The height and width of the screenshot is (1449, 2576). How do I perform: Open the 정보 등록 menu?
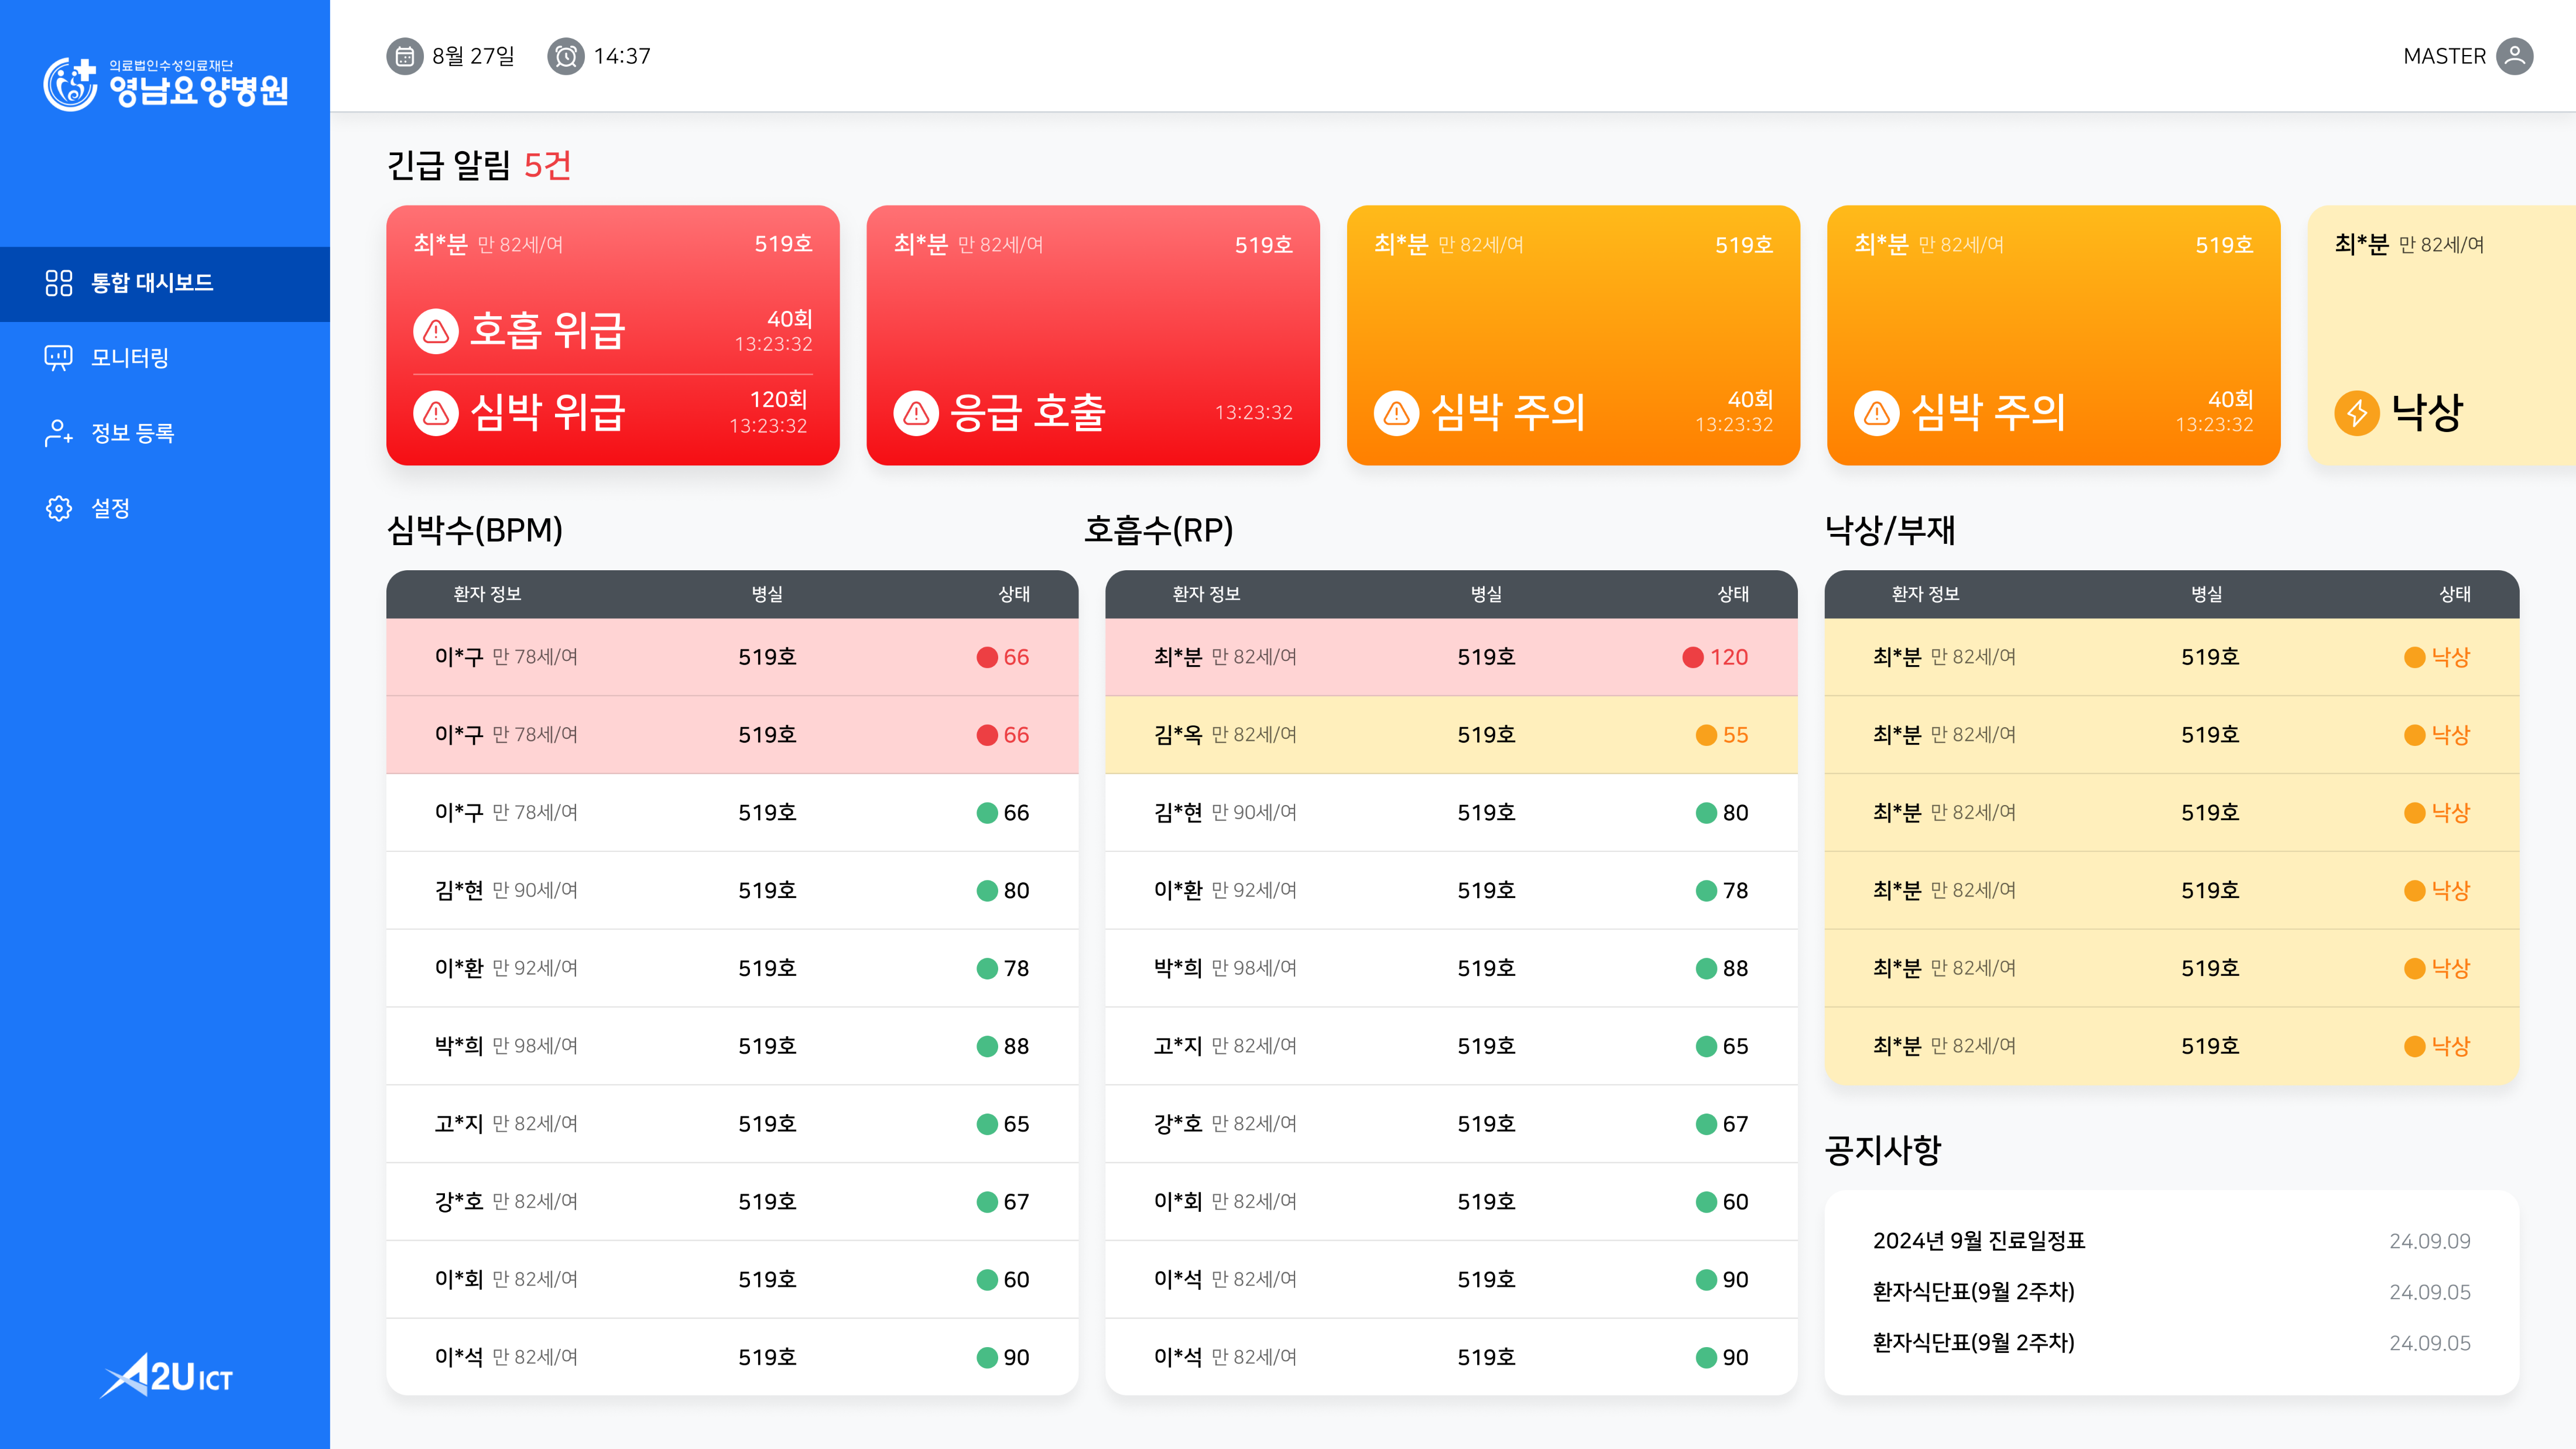(165, 433)
